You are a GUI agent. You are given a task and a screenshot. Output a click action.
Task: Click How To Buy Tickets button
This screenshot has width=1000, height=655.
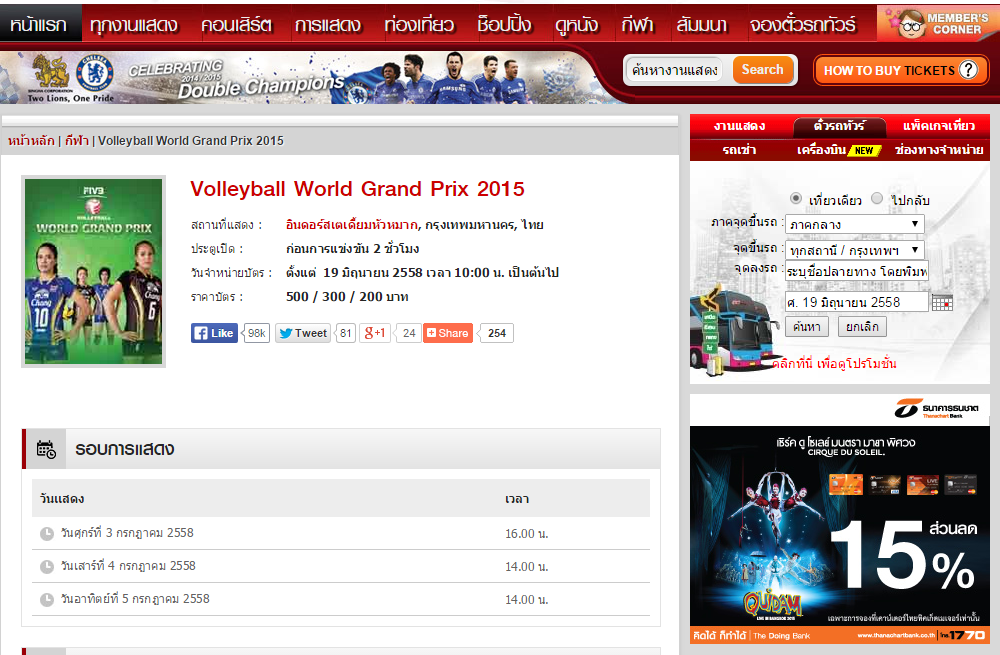point(901,70)
